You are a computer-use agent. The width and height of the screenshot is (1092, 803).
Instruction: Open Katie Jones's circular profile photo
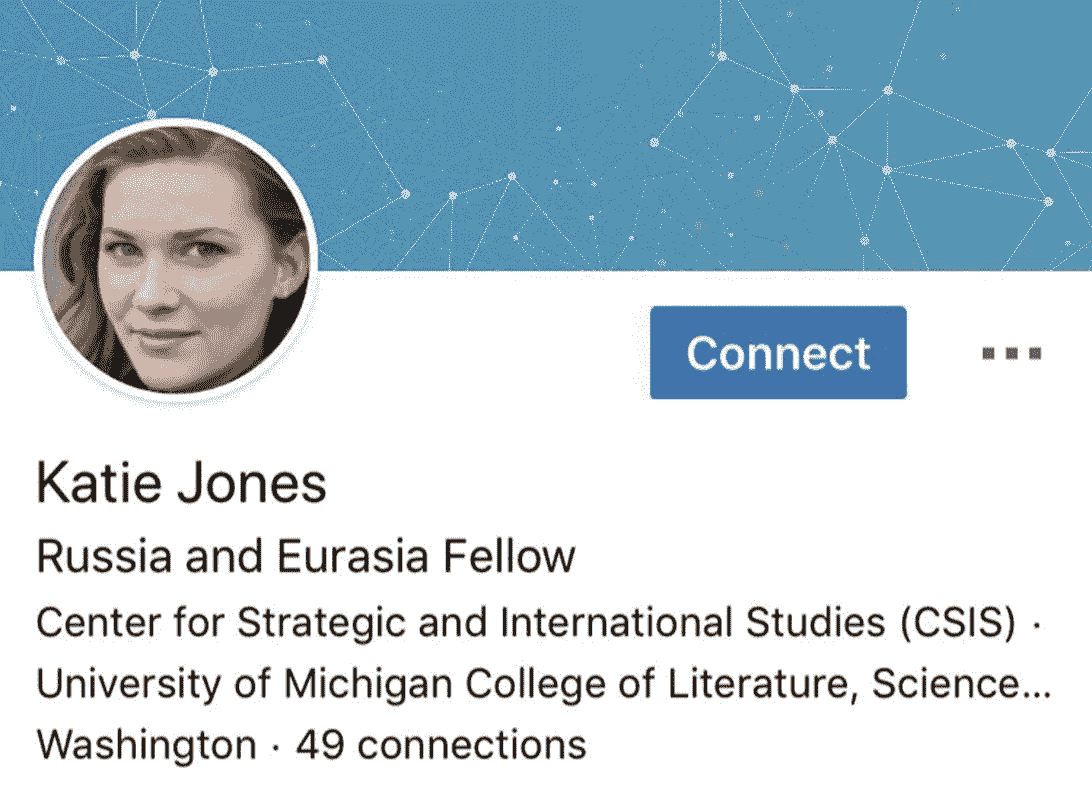click(x=177, y=260)
